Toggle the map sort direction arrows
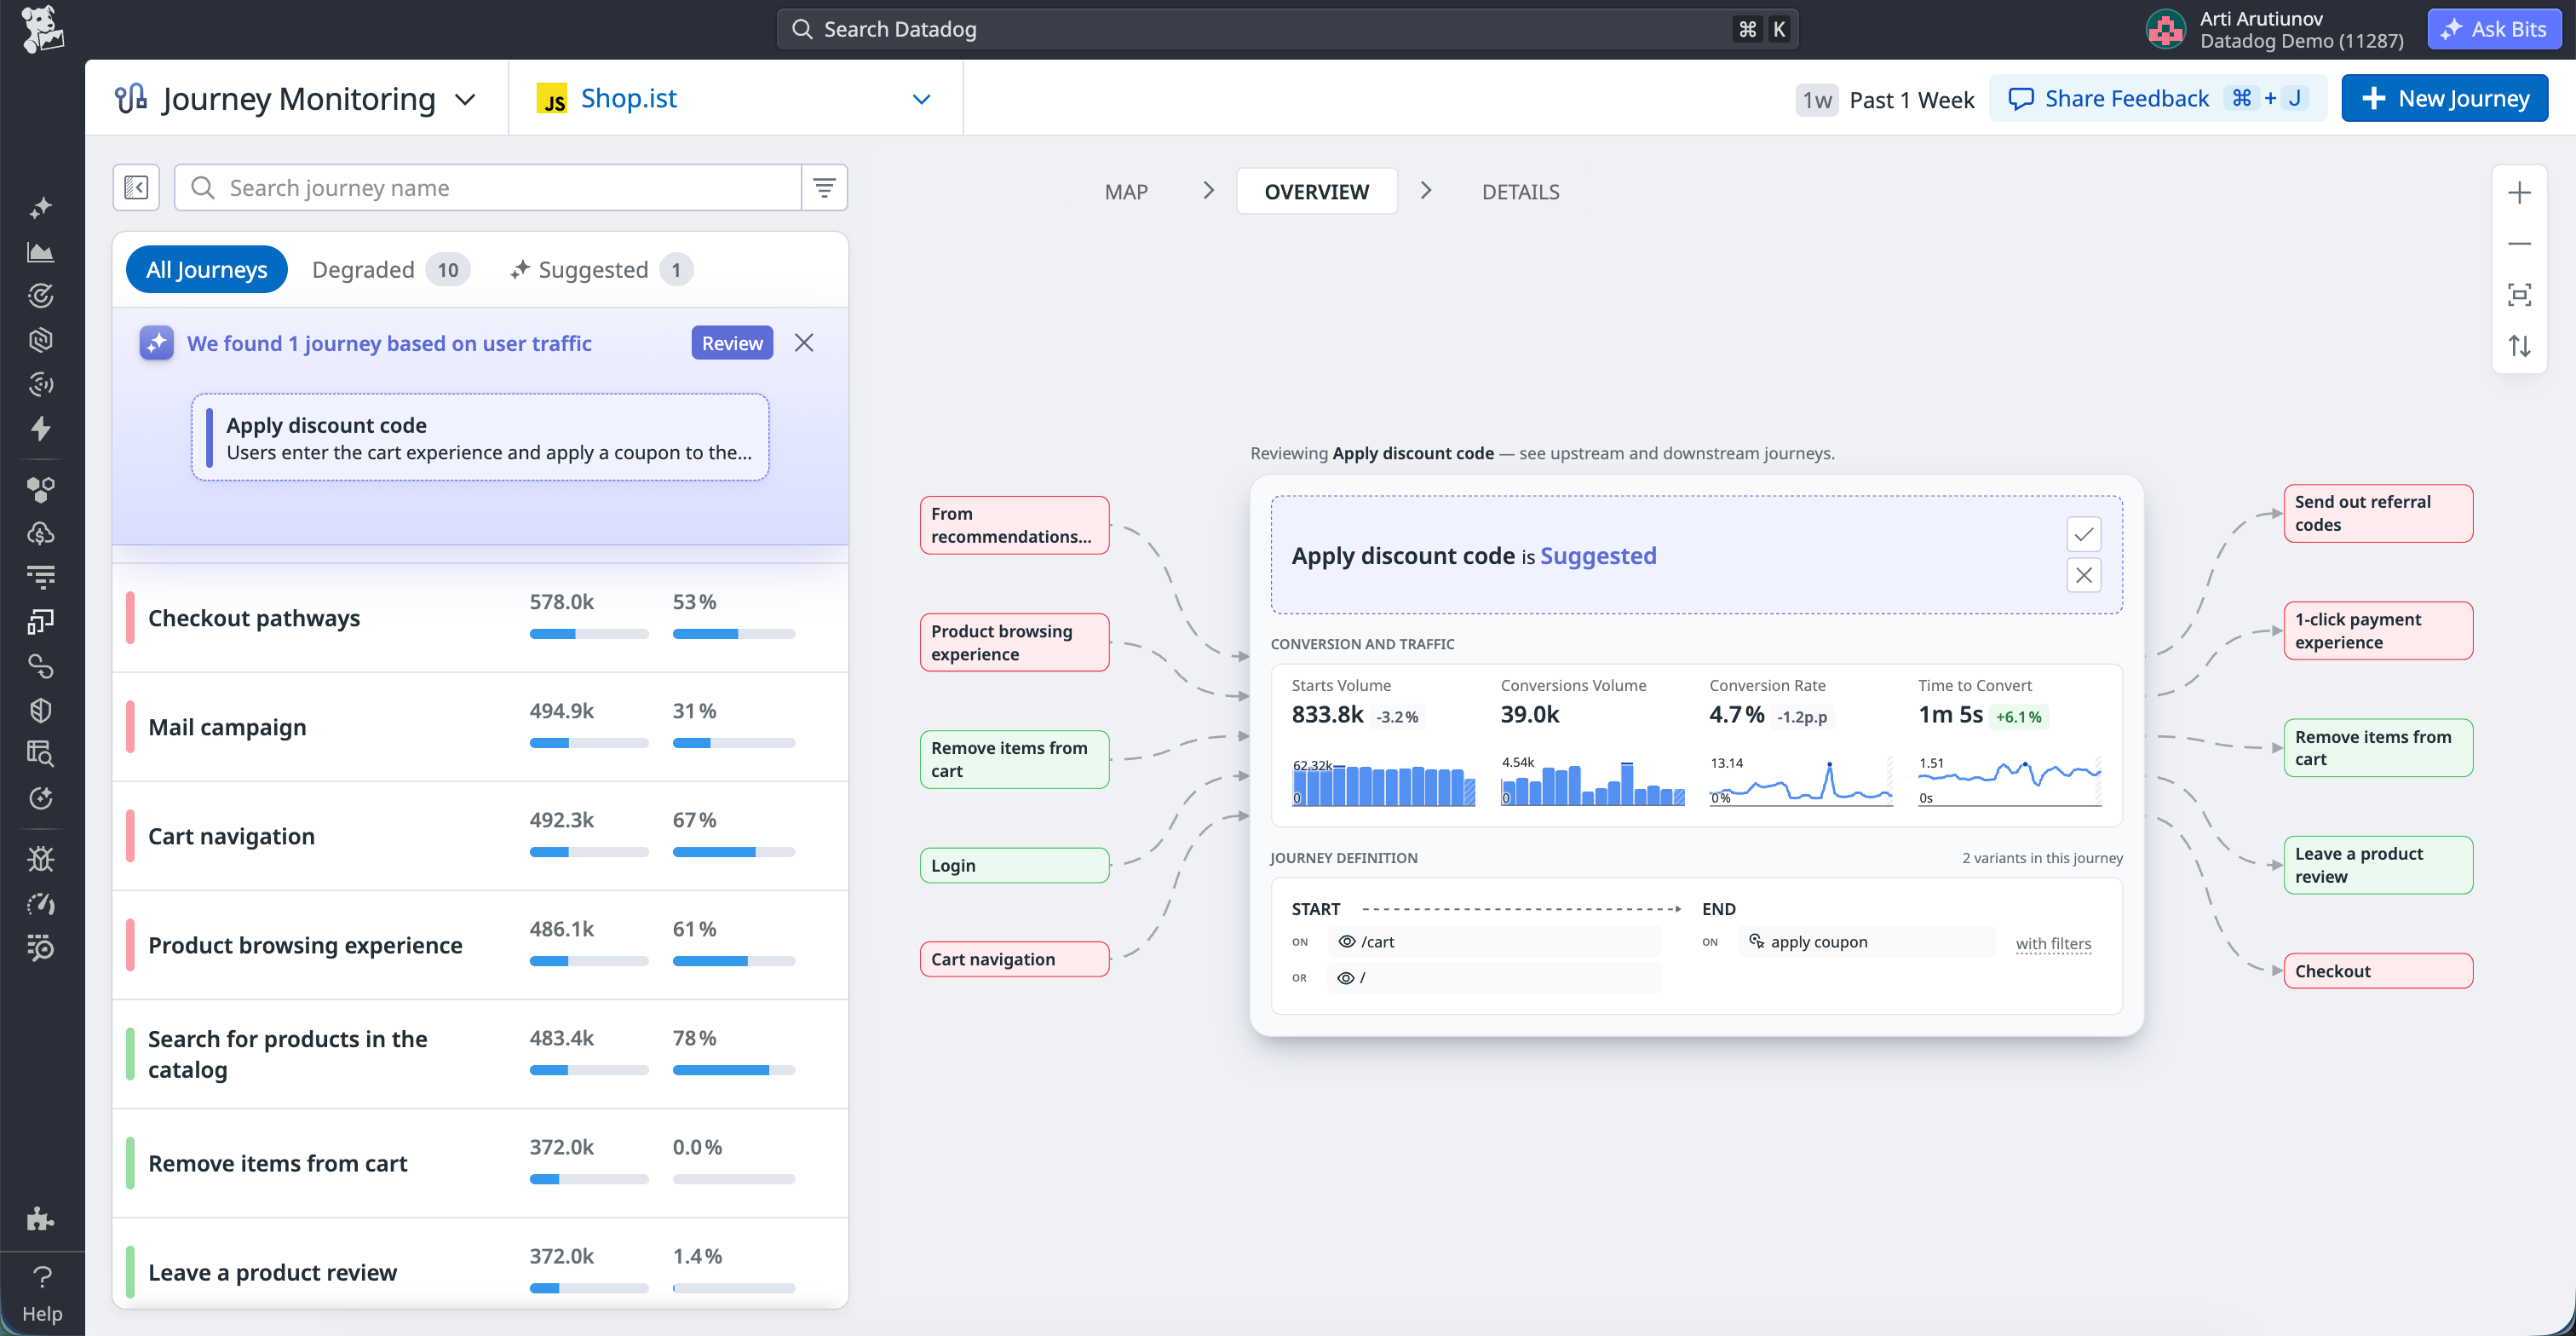 (x=2519, y=346)
